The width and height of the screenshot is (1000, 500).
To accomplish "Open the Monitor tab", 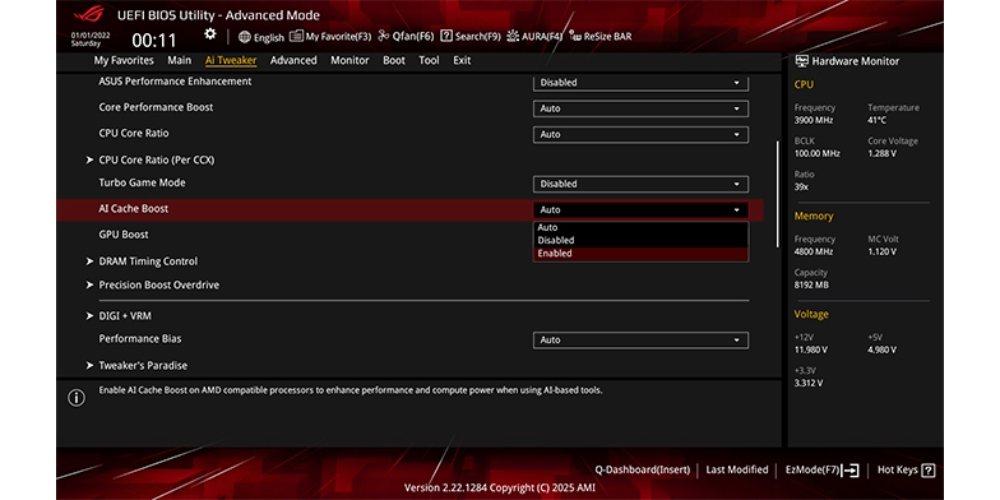I will [349, 60].
